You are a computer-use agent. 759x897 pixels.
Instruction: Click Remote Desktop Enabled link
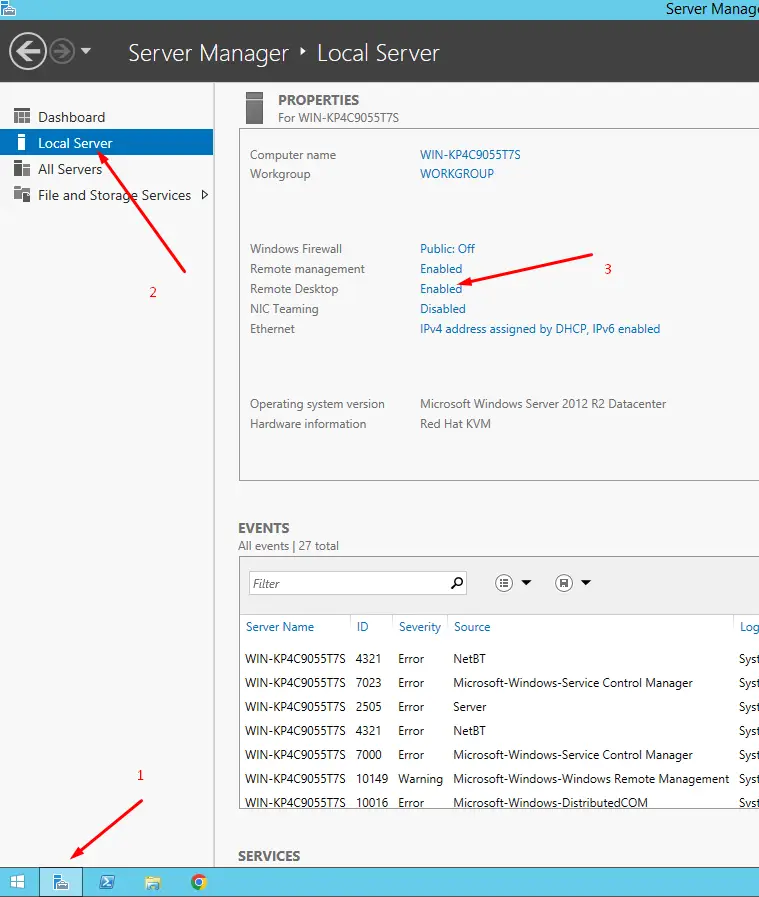coord(441,289)
